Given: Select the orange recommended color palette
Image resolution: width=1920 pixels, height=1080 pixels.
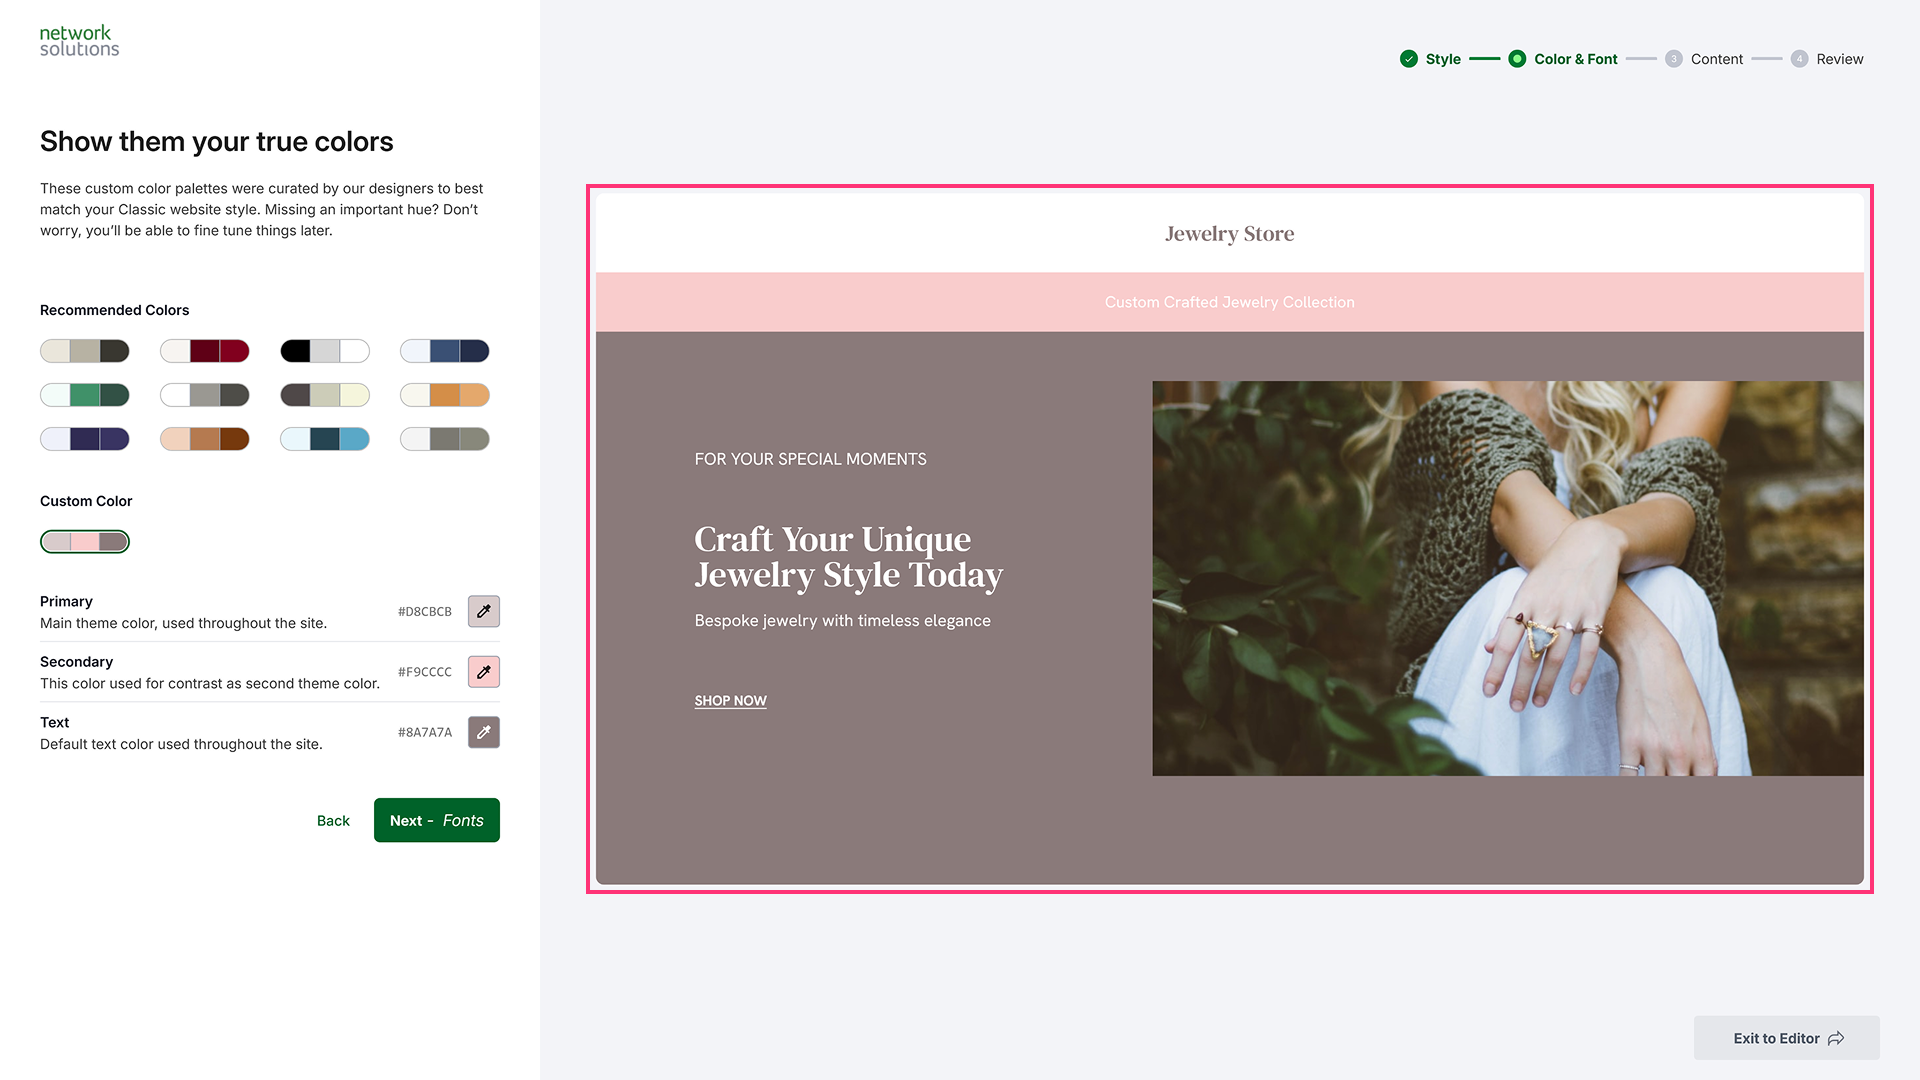Looking at the screenshot, I should (445, 395).
